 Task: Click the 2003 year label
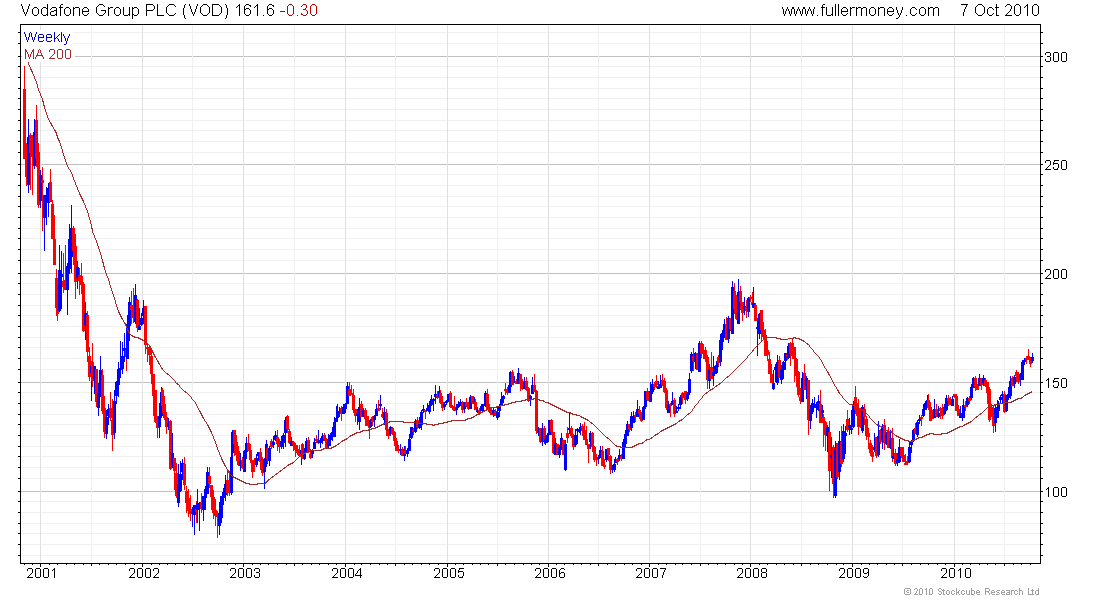(x=245, y=573)
